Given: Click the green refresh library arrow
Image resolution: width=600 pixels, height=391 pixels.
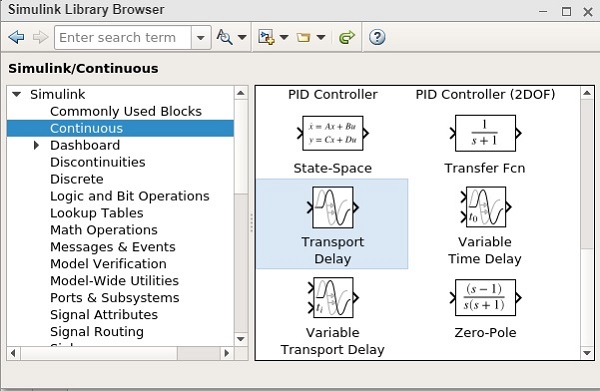Looking at the screenshot, I should point(347,37).
